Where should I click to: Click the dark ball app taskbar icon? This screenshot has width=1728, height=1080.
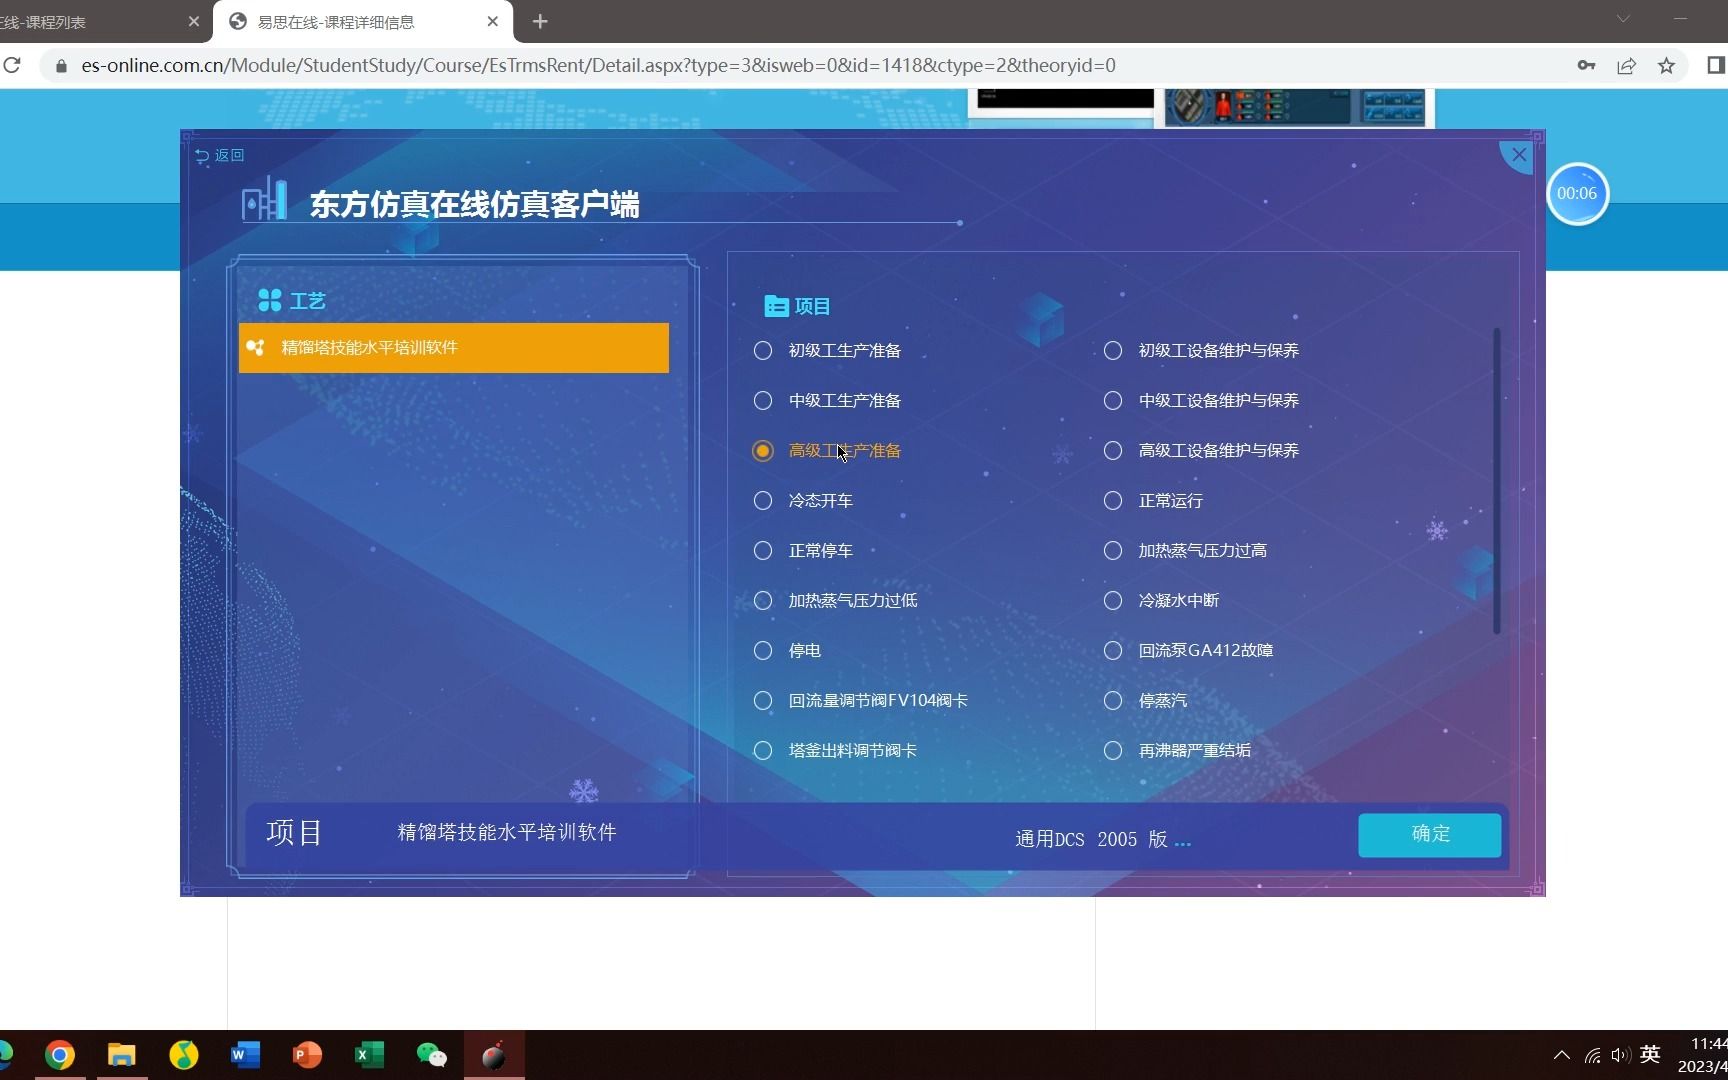[x=494, y=1055]
